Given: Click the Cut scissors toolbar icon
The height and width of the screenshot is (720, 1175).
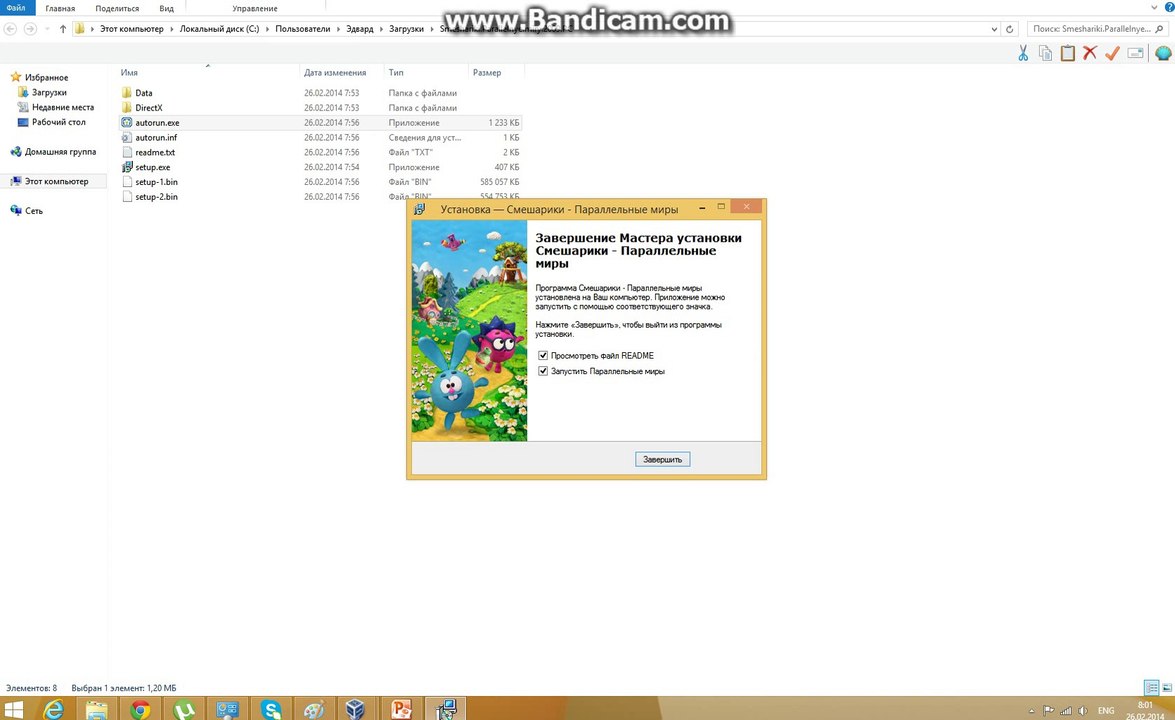Looking at the screenshot, I should 1023,53.
